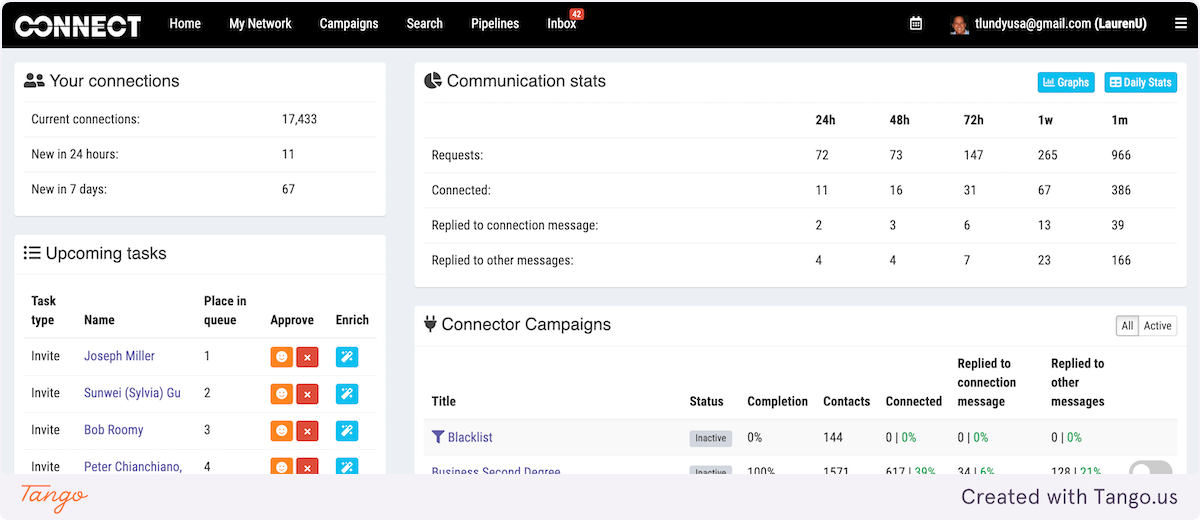Viewport: 1200px width, 520px height.
Task: Open Daily Stats view
Action: pyautogui.click(x=1140, y=82)
